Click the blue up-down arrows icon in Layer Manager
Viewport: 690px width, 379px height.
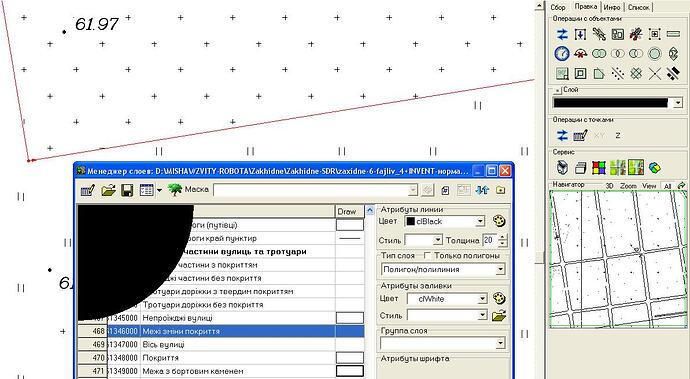(x=482, y=190)
